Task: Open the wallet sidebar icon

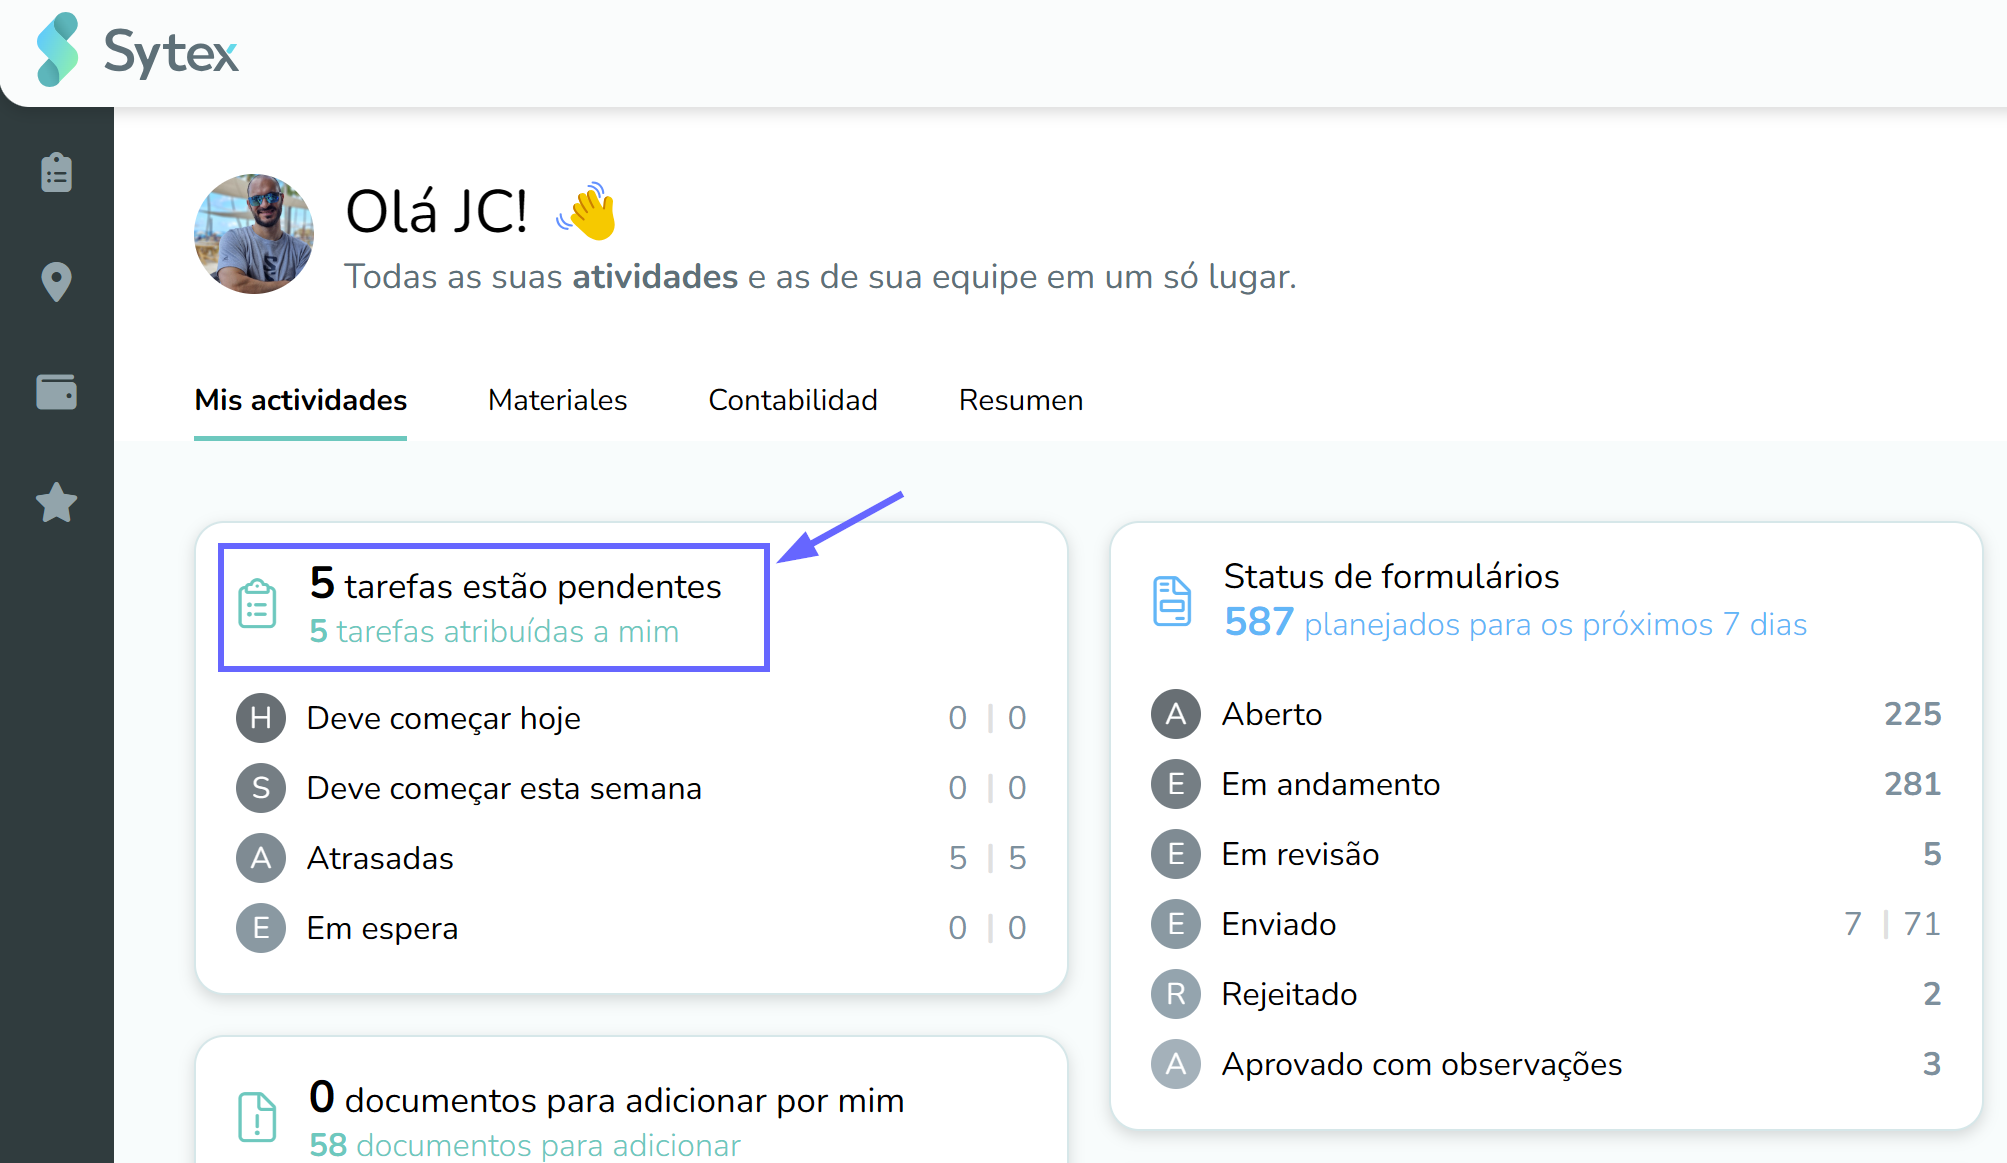Action: (57, 392)
